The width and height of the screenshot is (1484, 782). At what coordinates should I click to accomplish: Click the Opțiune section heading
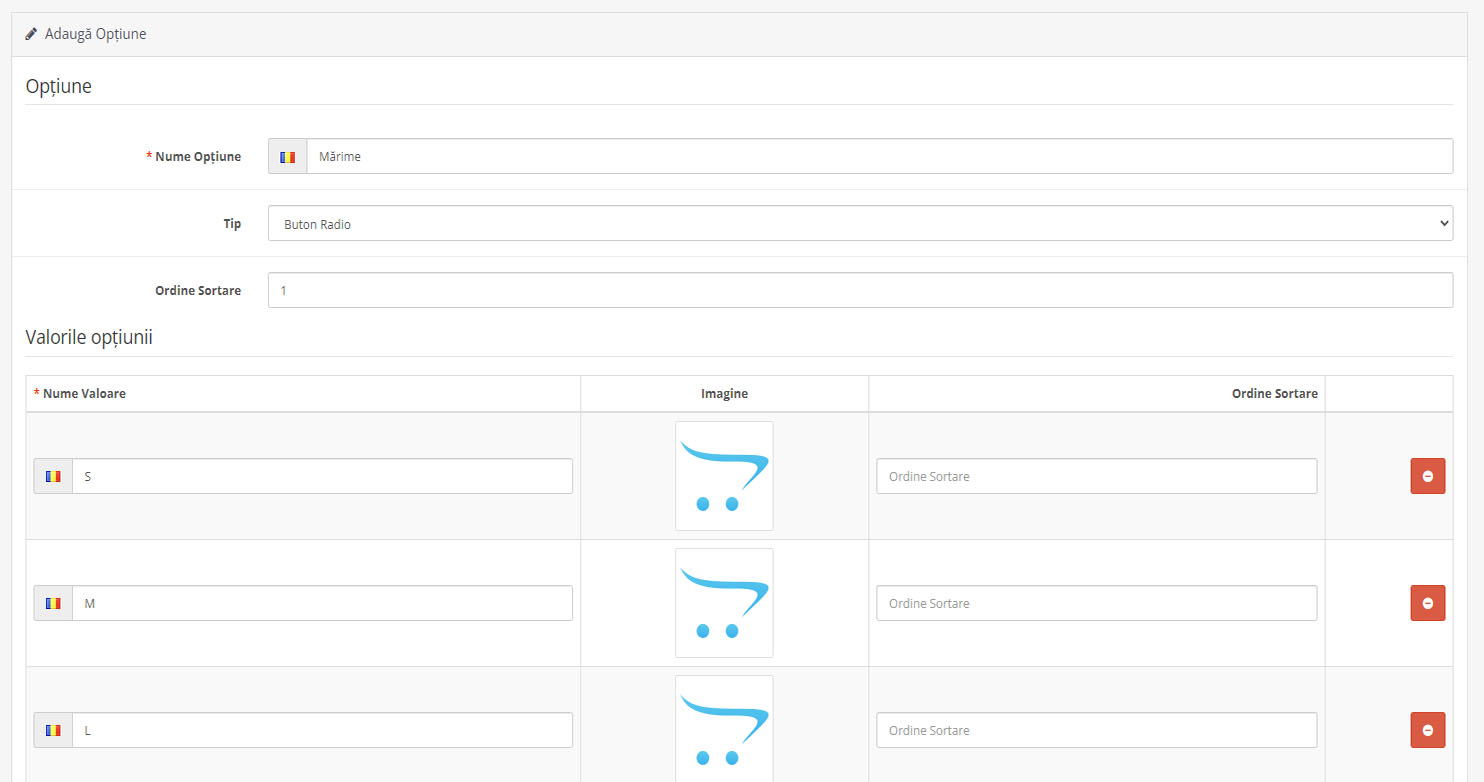coord(58,86)
